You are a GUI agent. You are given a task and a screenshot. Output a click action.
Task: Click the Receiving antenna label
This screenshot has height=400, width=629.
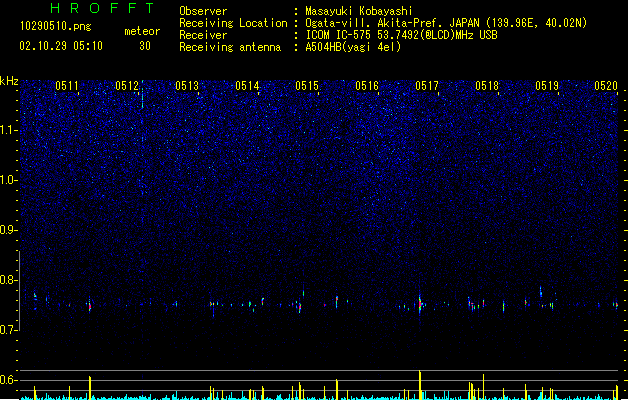(230, 47)
